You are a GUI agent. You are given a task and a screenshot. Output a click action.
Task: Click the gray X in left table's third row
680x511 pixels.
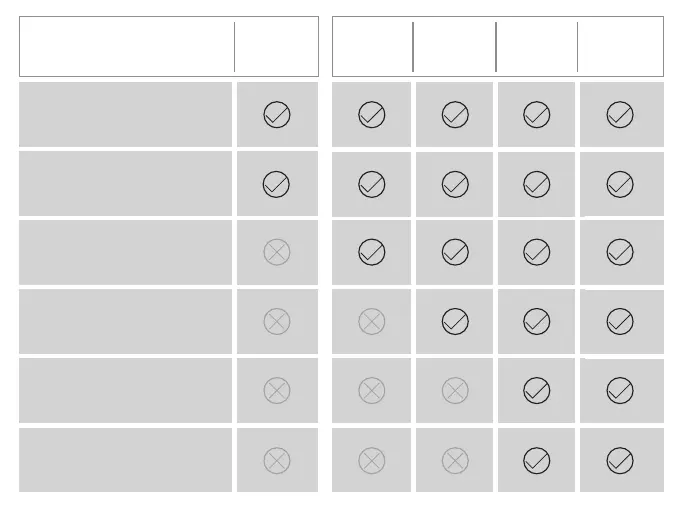pos(277,252)
